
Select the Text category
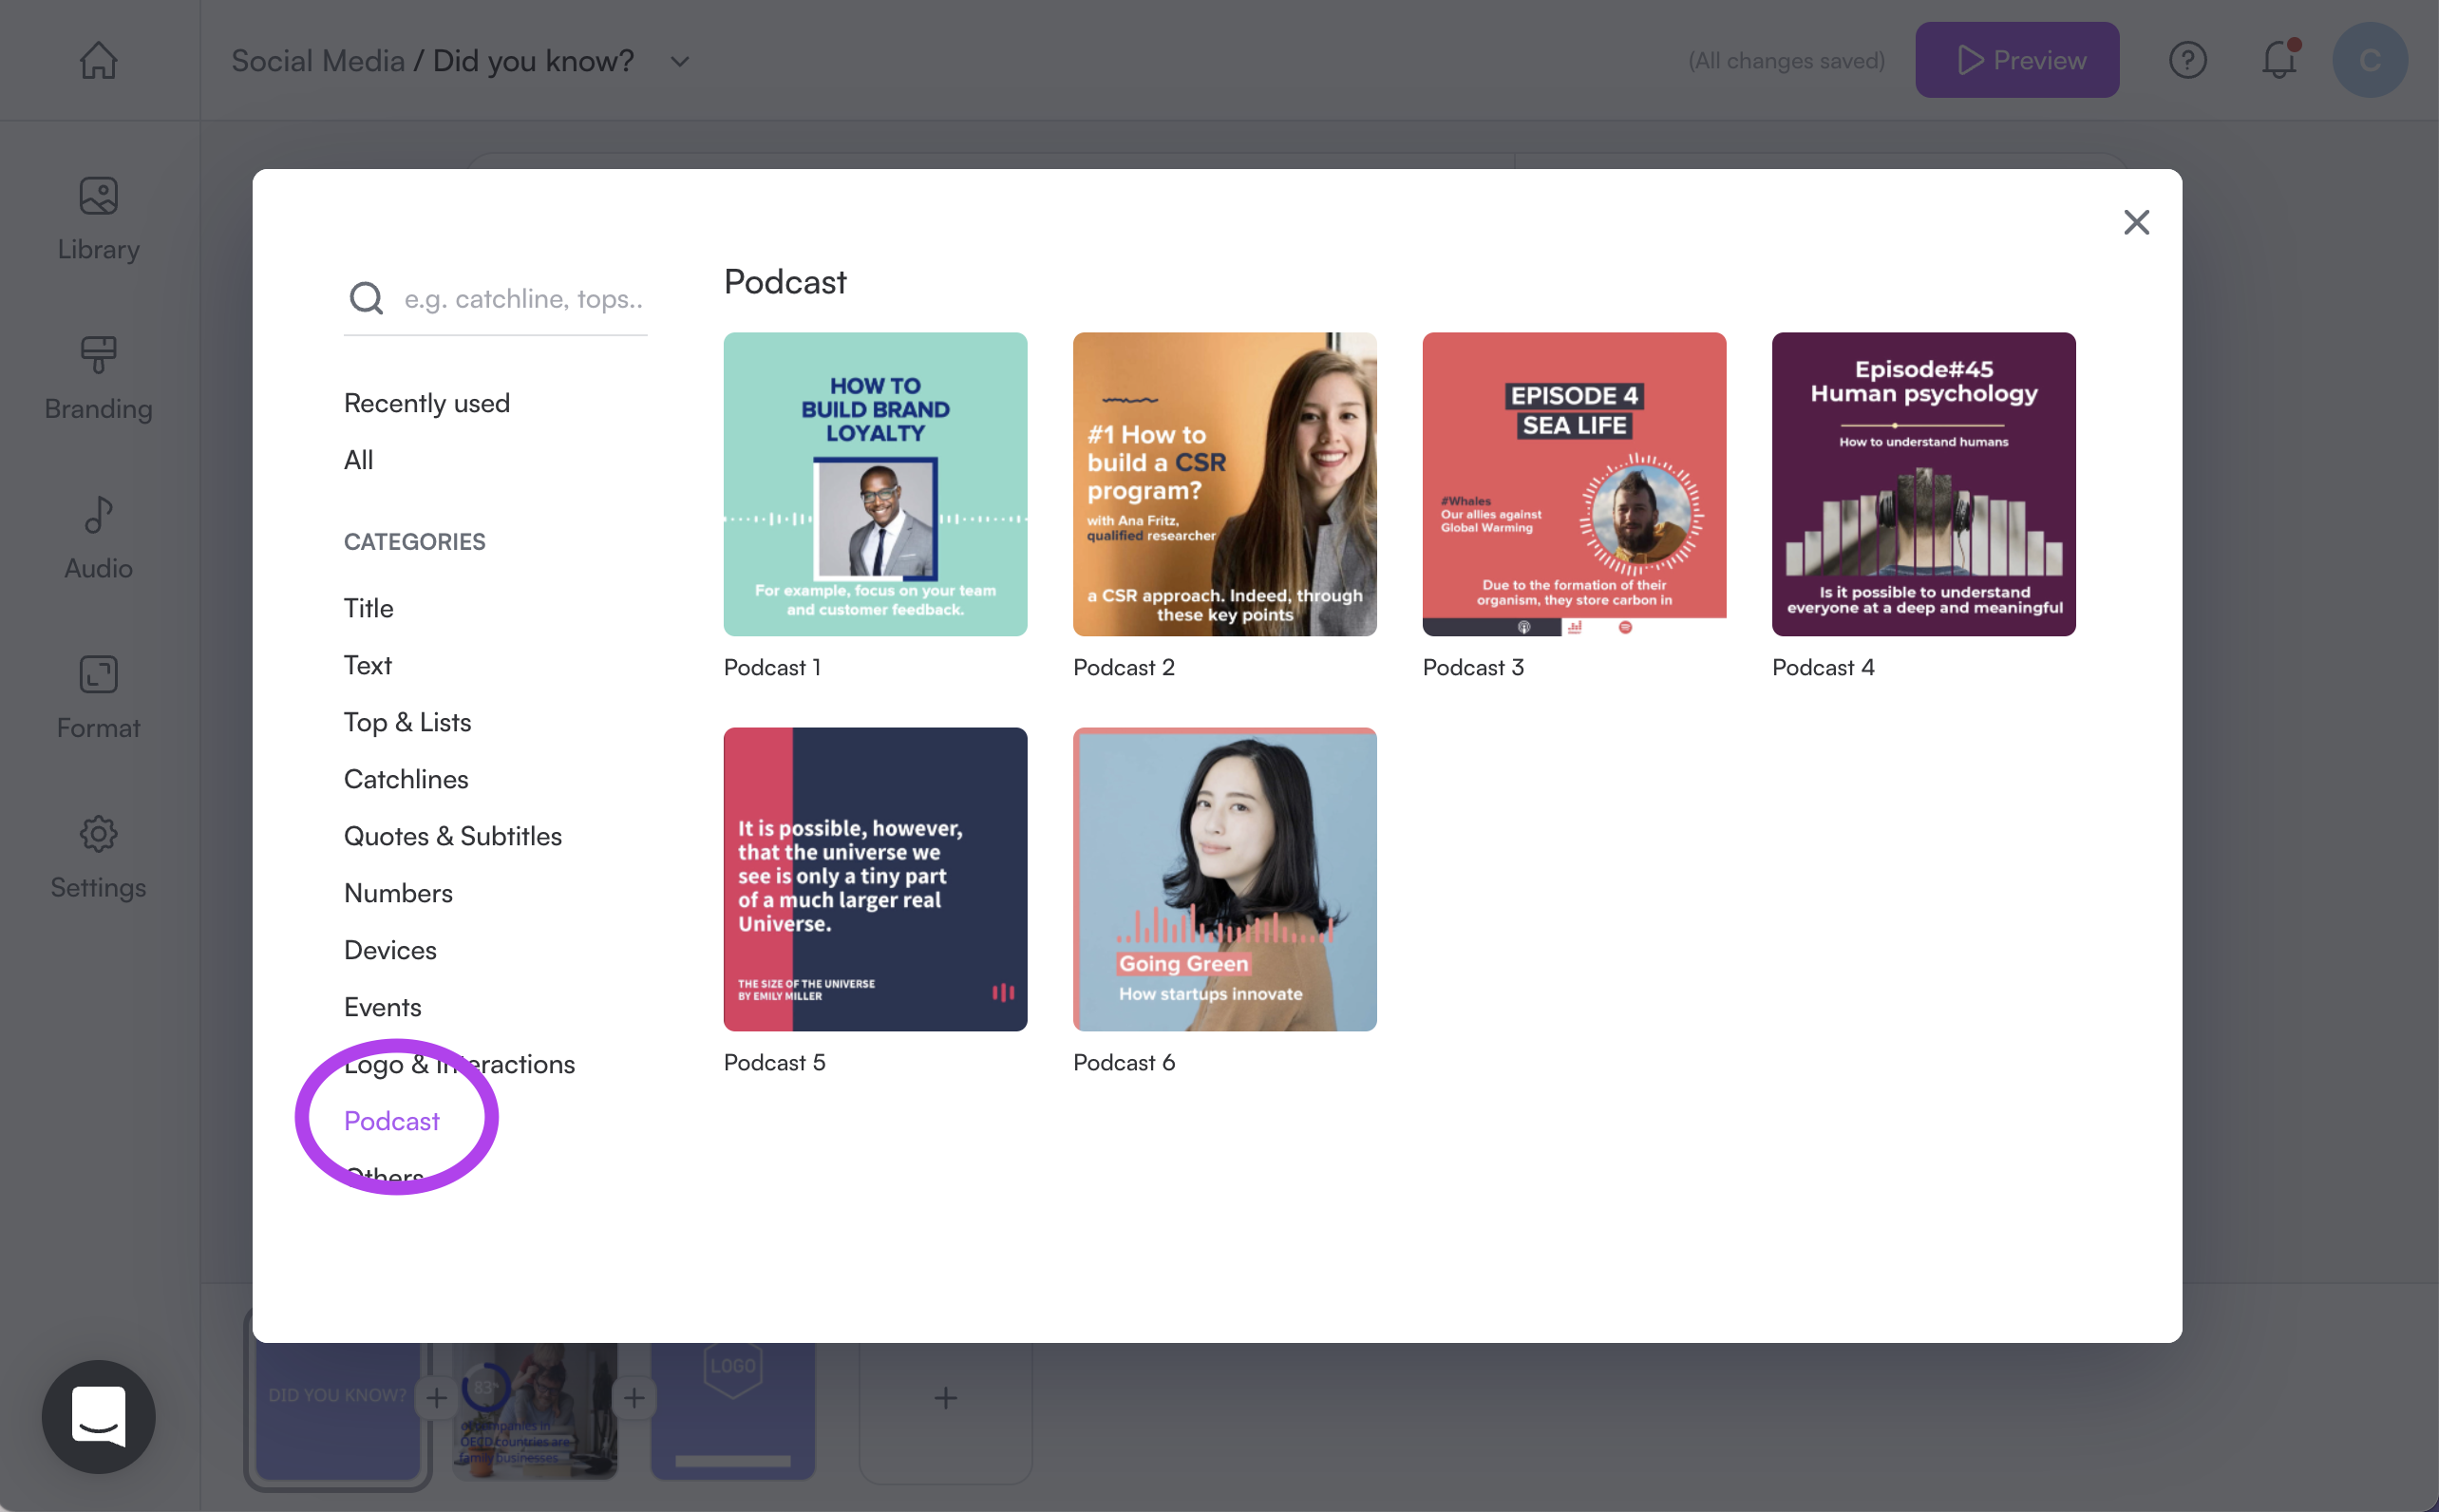pos(367,665)
